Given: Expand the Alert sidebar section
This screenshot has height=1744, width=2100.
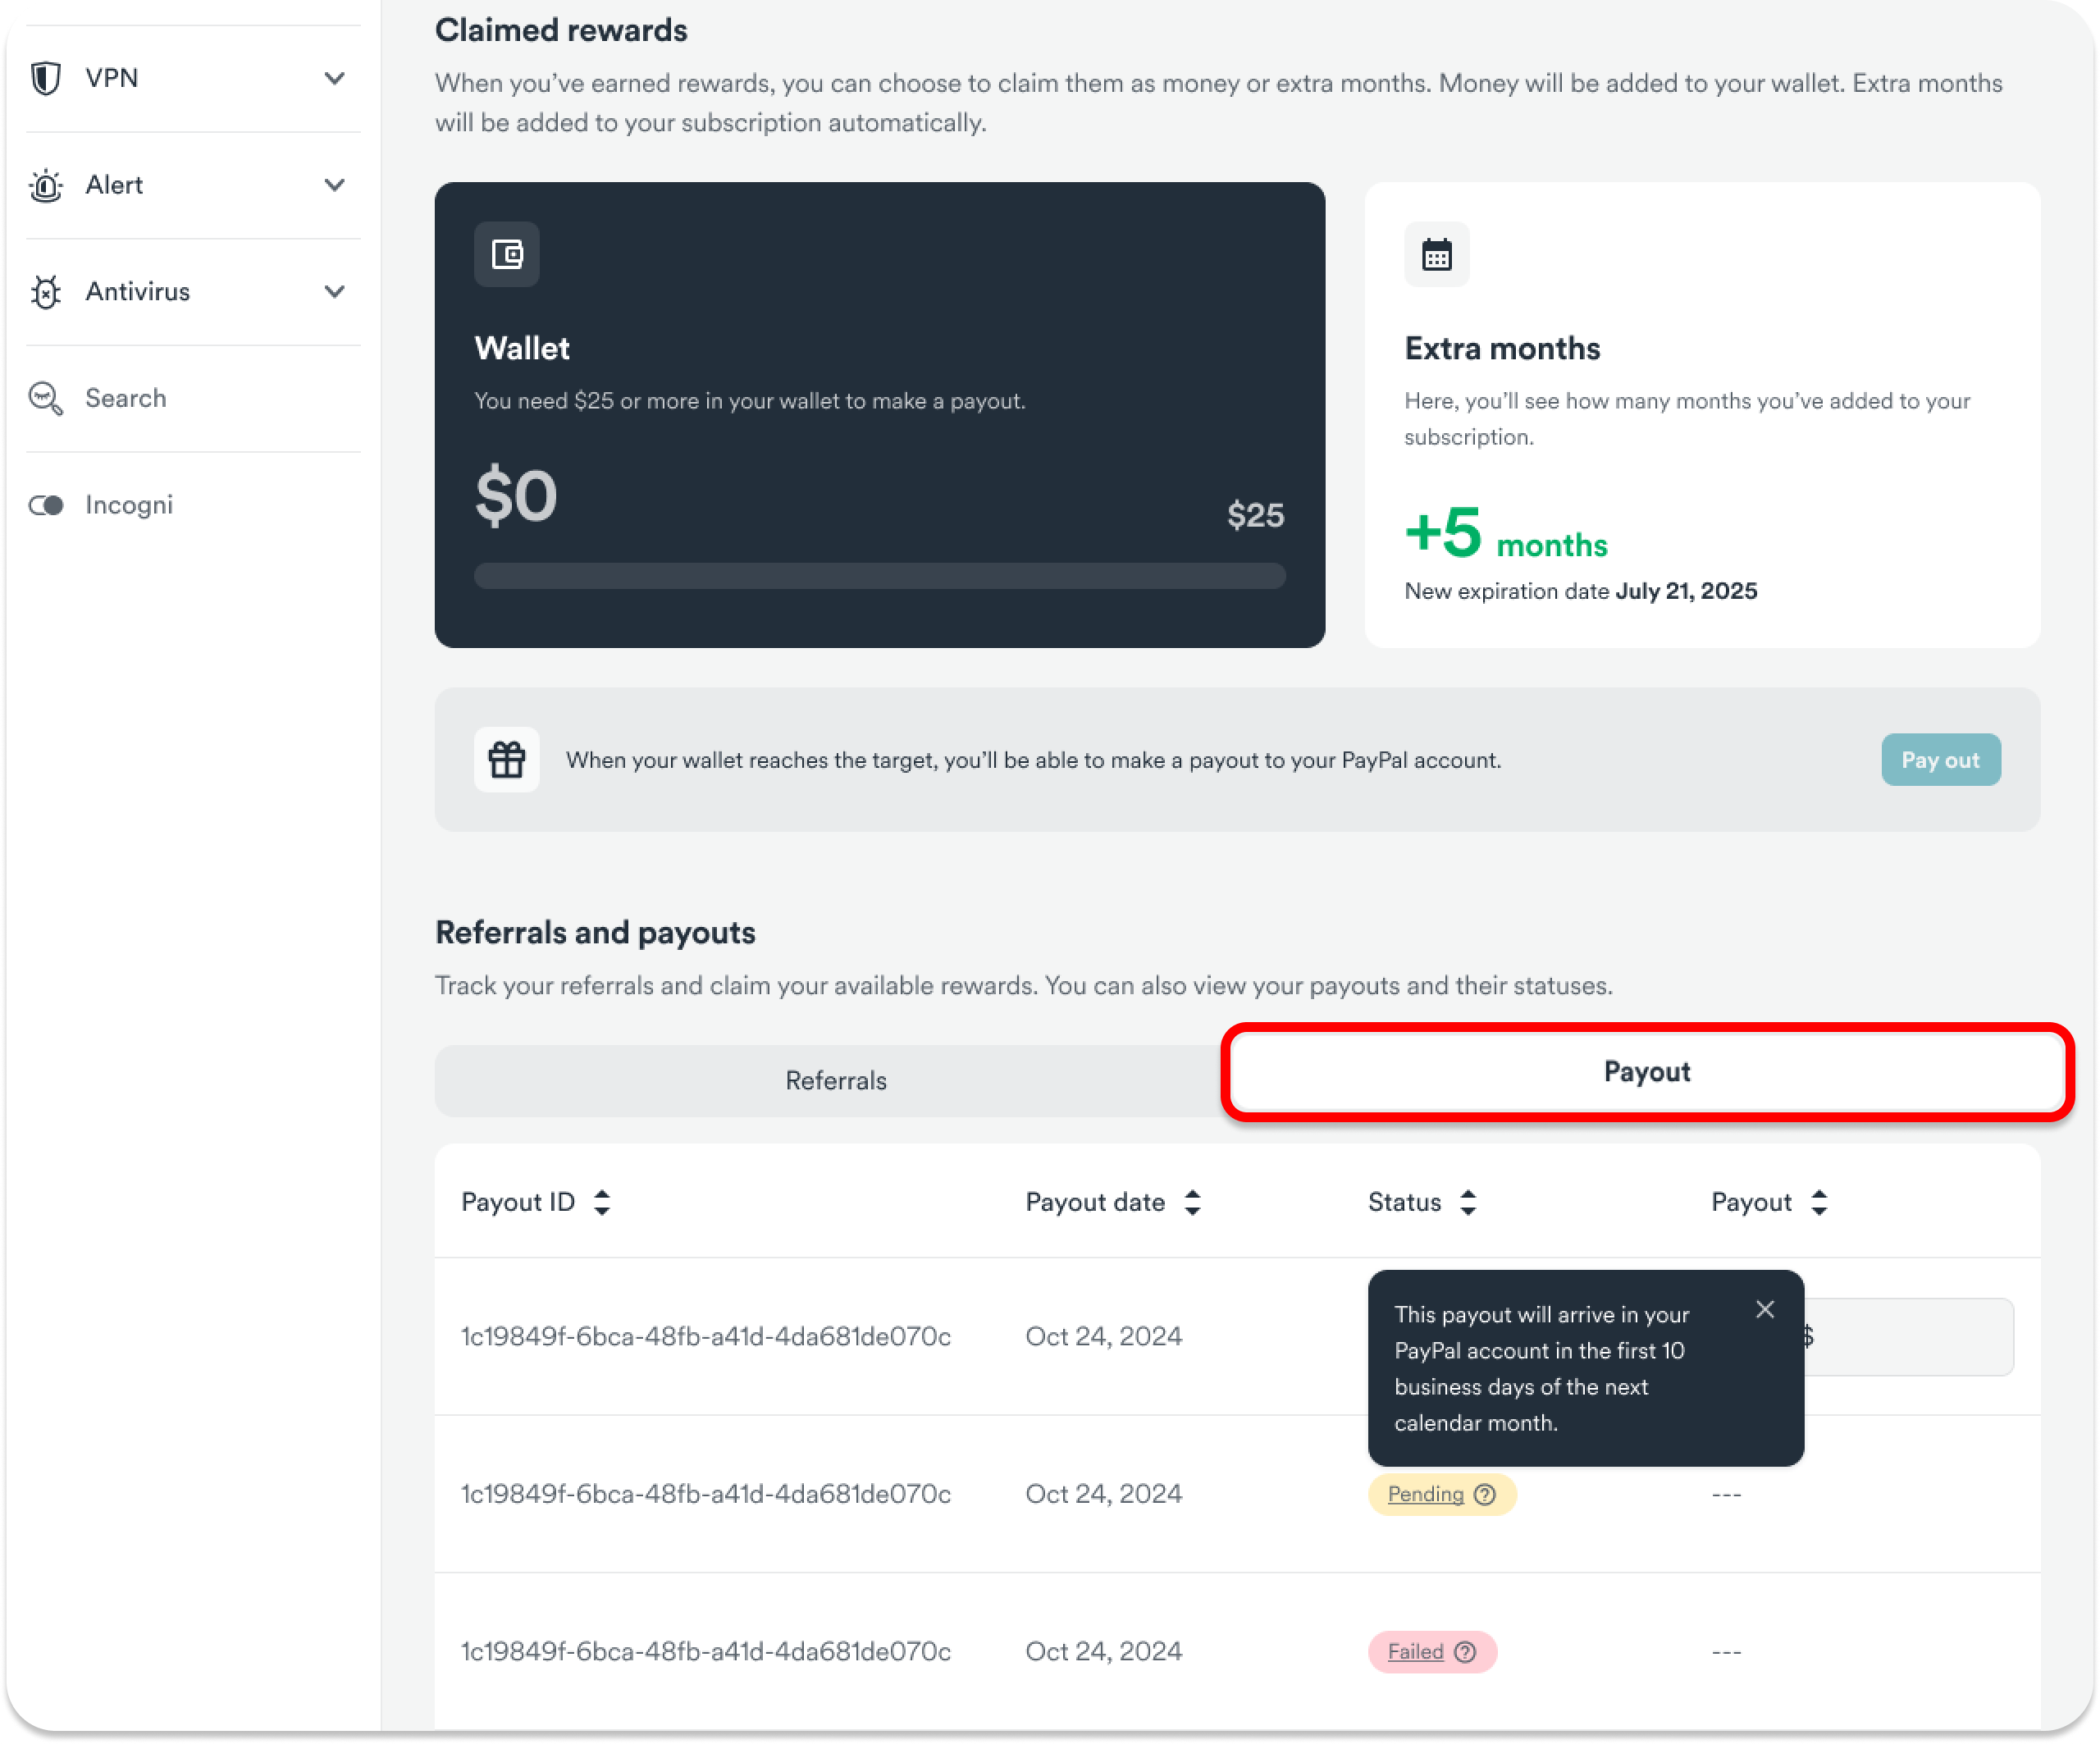Looking at the screenshot, I should point(335,185).
